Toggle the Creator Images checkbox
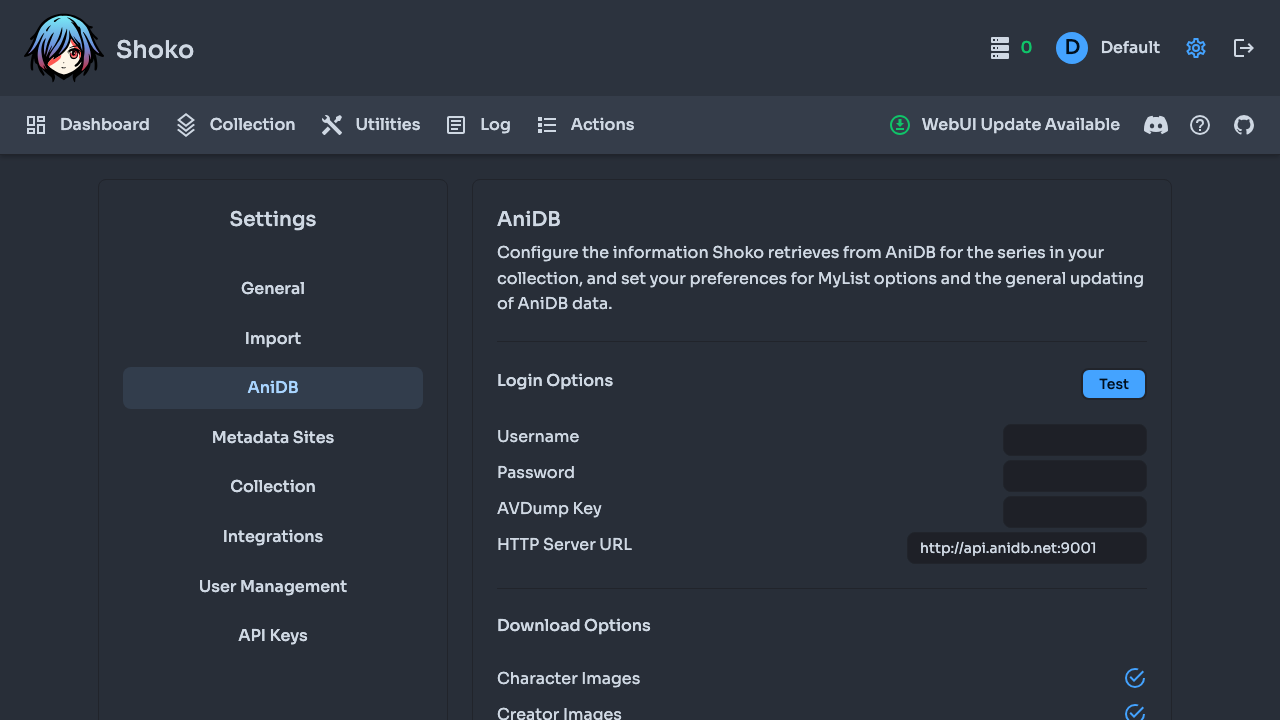The height and width of the screenshot is (720, 1280). click(x=1135, y=713)
